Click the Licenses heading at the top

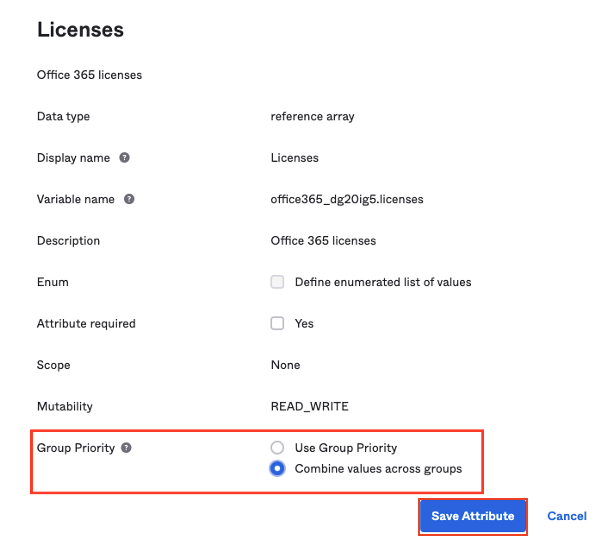80,30
